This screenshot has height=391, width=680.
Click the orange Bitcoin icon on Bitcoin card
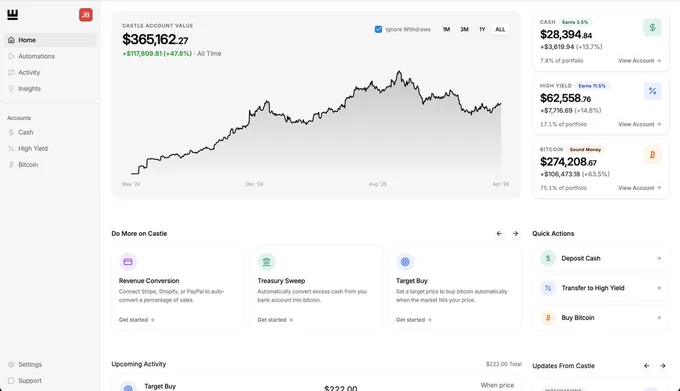point(652,155)
